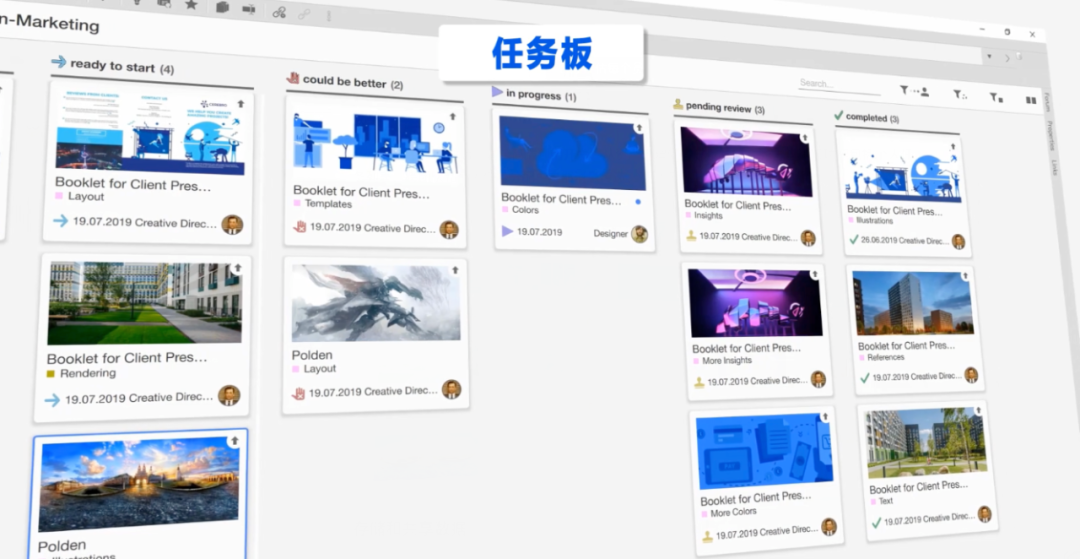Image resolution: width=1080 pixels, height=559 pixels.
Task: Click pin arrow on Polden Layout card
Action: [455, 271]
